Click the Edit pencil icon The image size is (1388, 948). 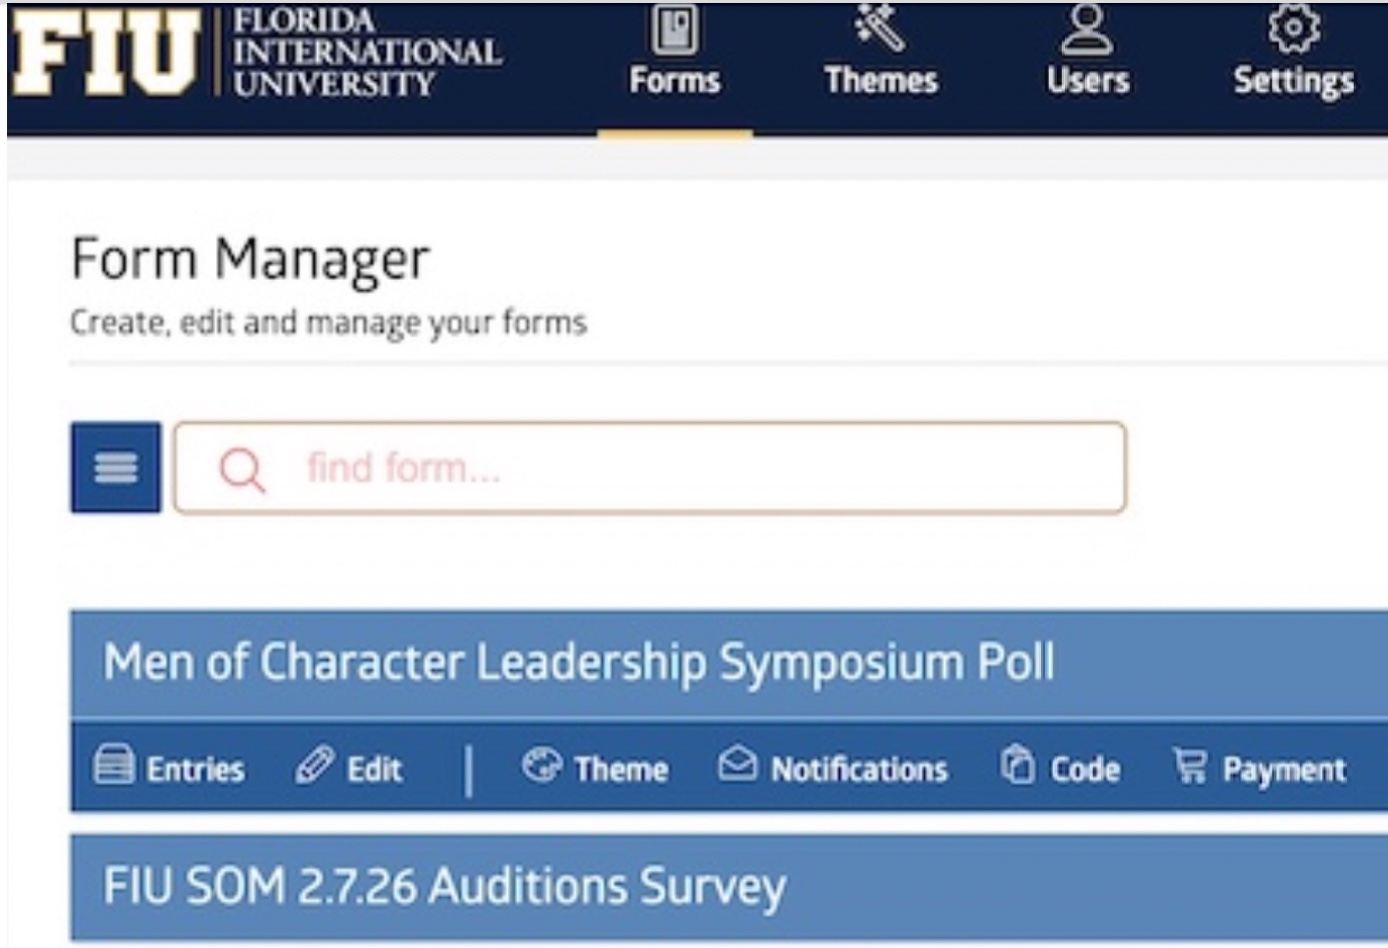point(314,766)
